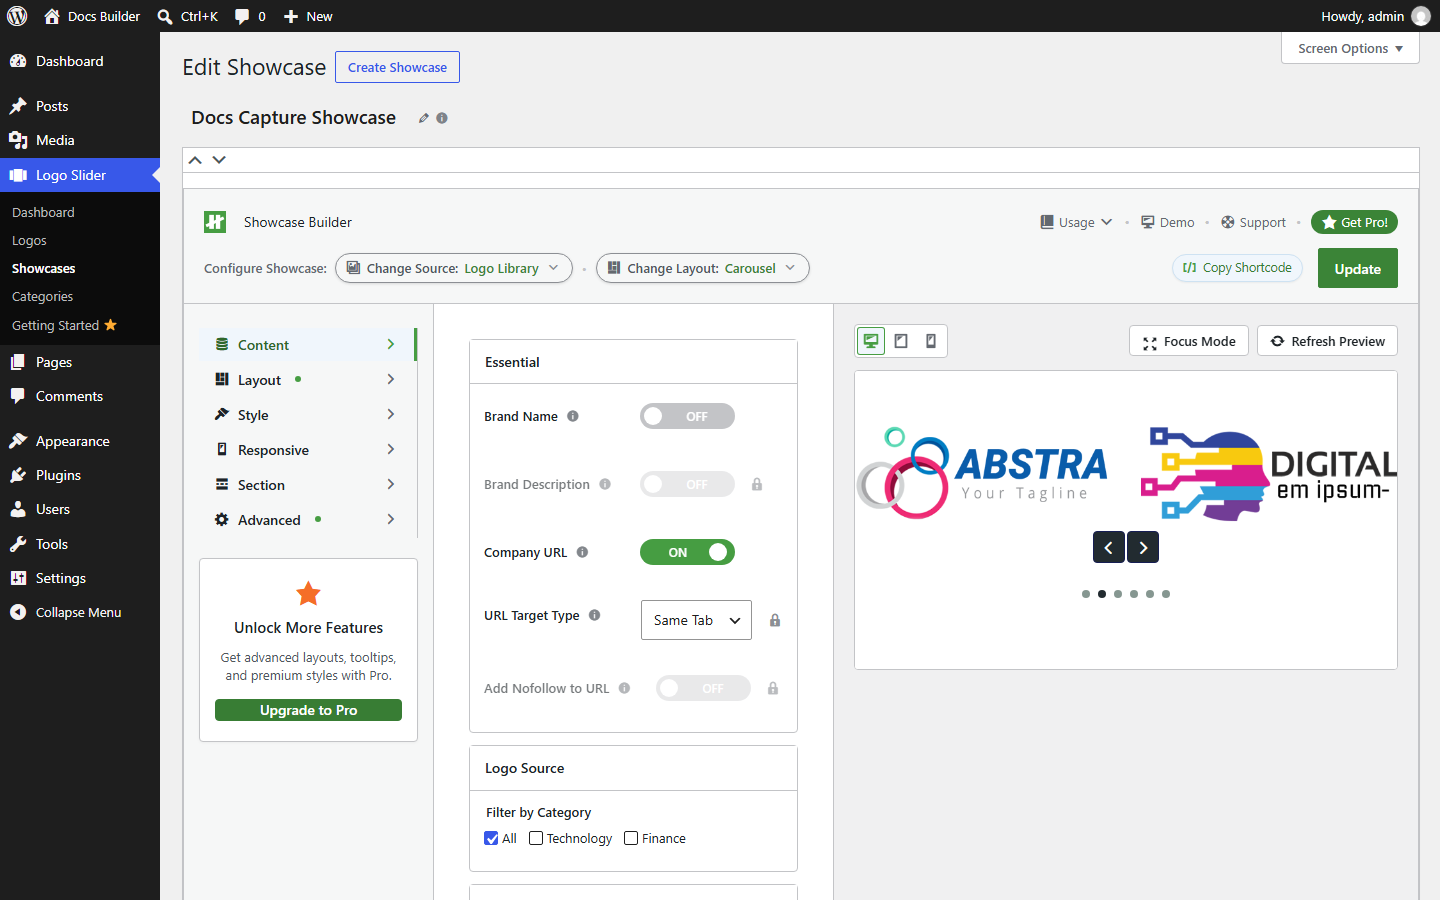
Task: Move panel up with the up arrow
Action: 195,160
